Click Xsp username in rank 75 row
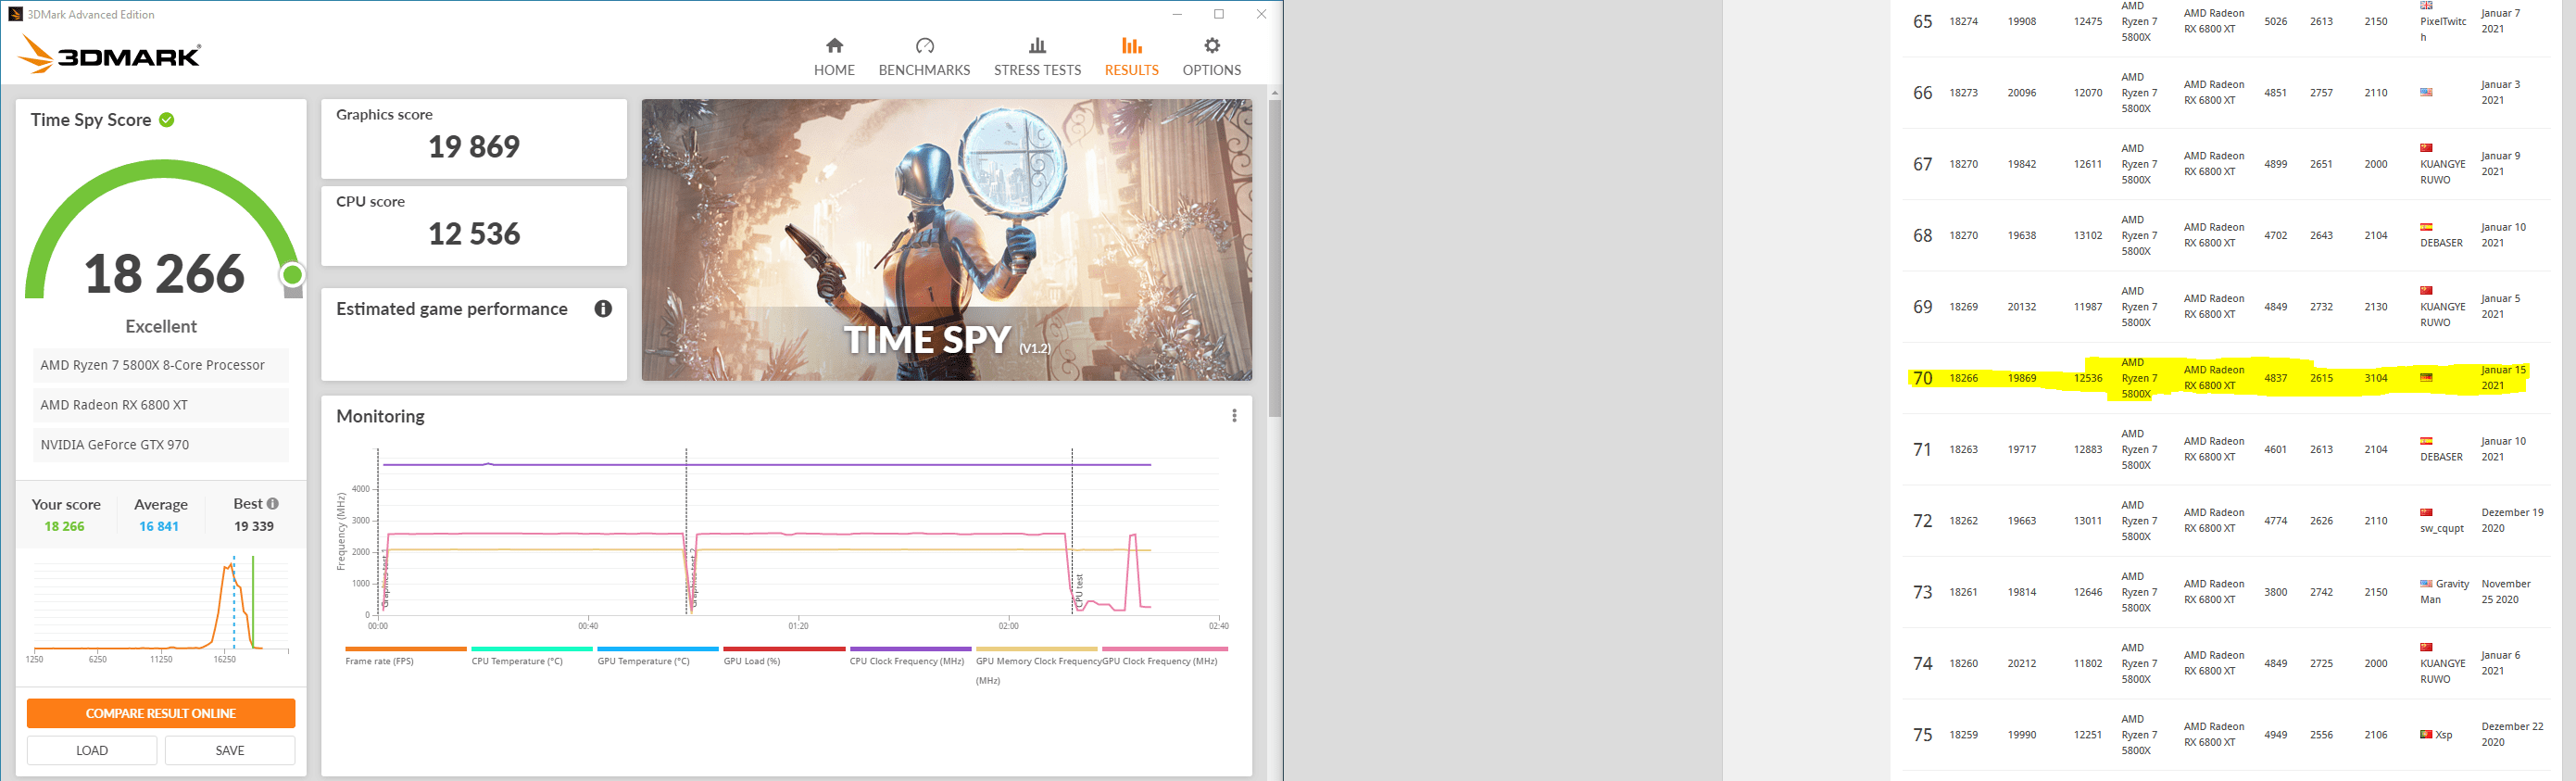The width and height of the screenshot is (2576, 781). (2444, 735)
